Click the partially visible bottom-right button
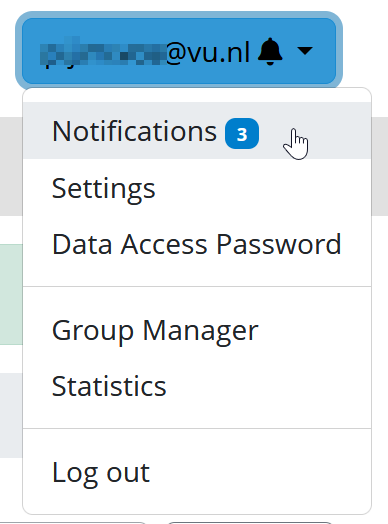 [250, 522]
